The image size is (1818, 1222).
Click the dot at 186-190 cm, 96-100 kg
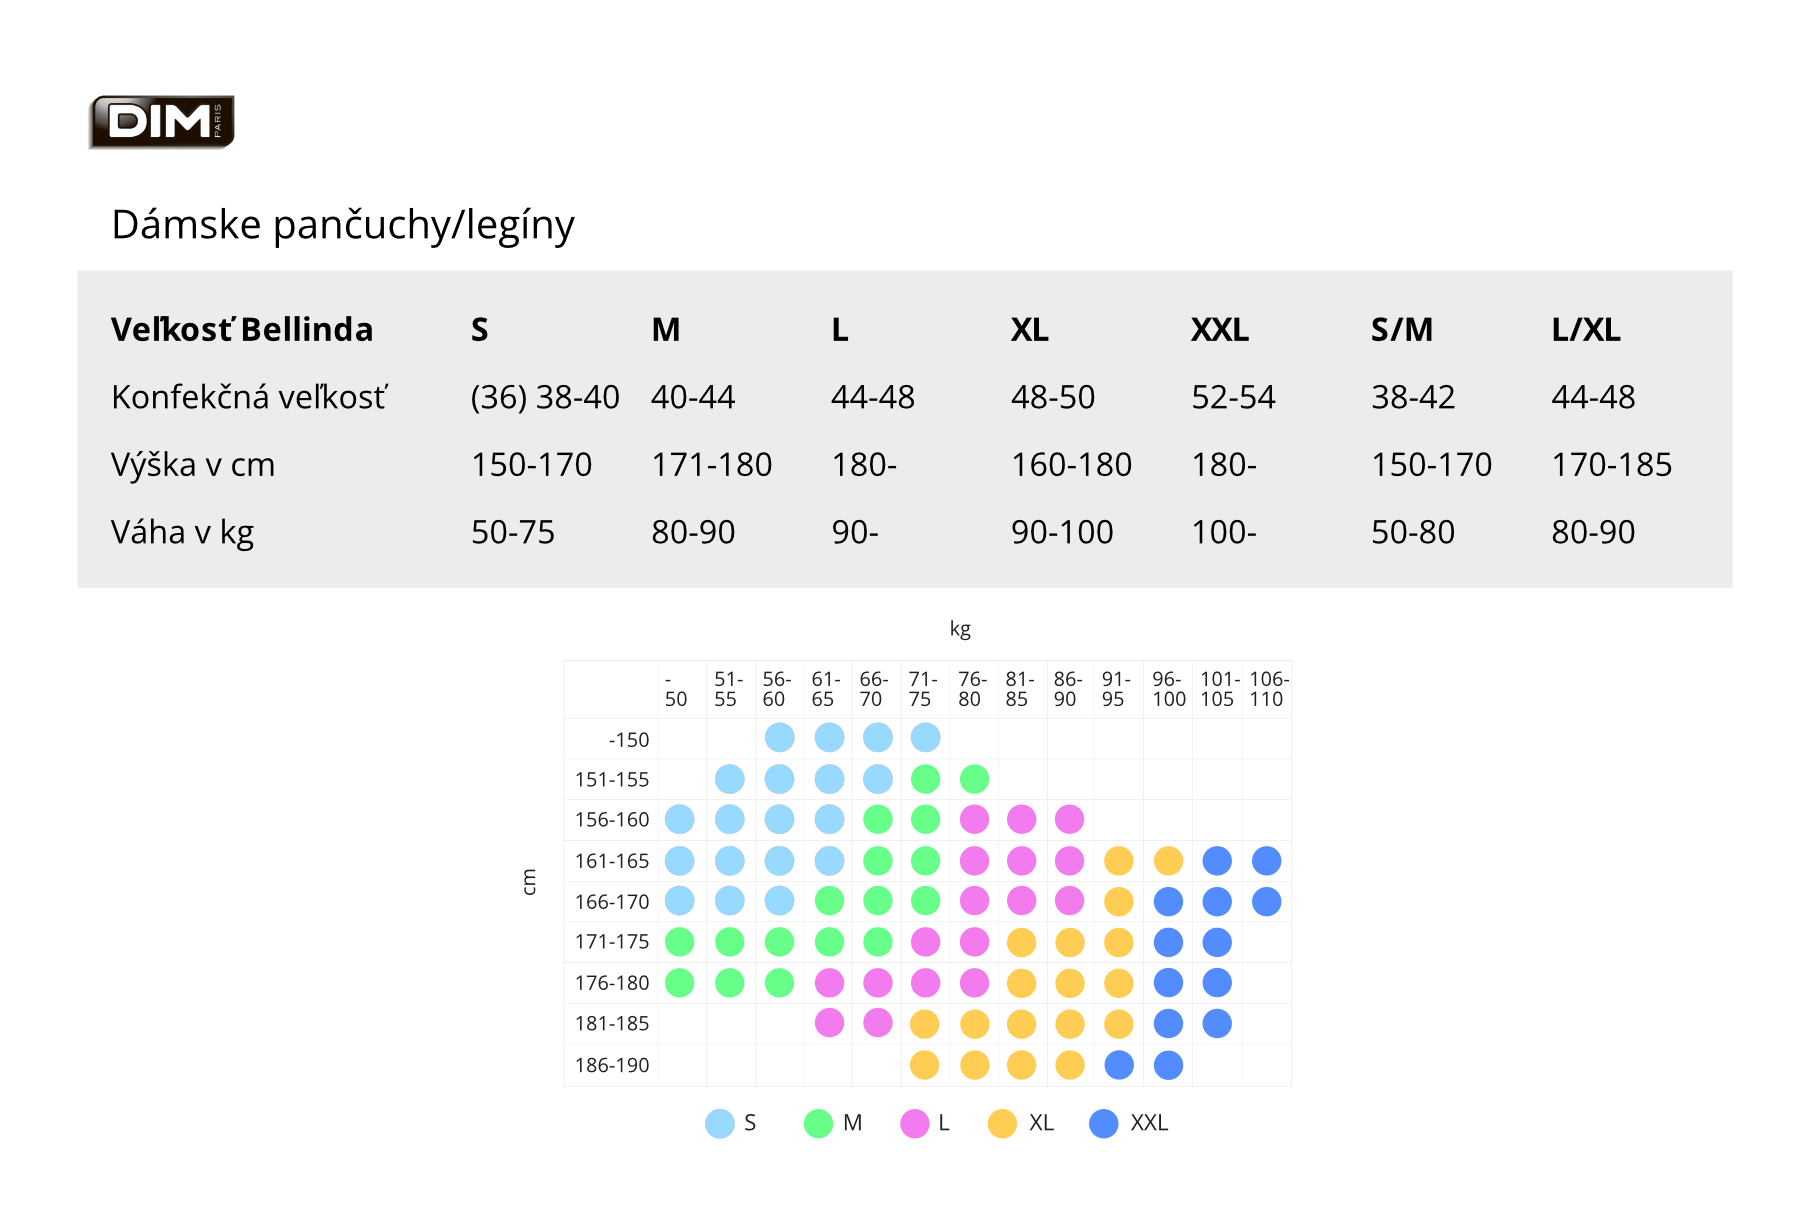(1168, 1065)
